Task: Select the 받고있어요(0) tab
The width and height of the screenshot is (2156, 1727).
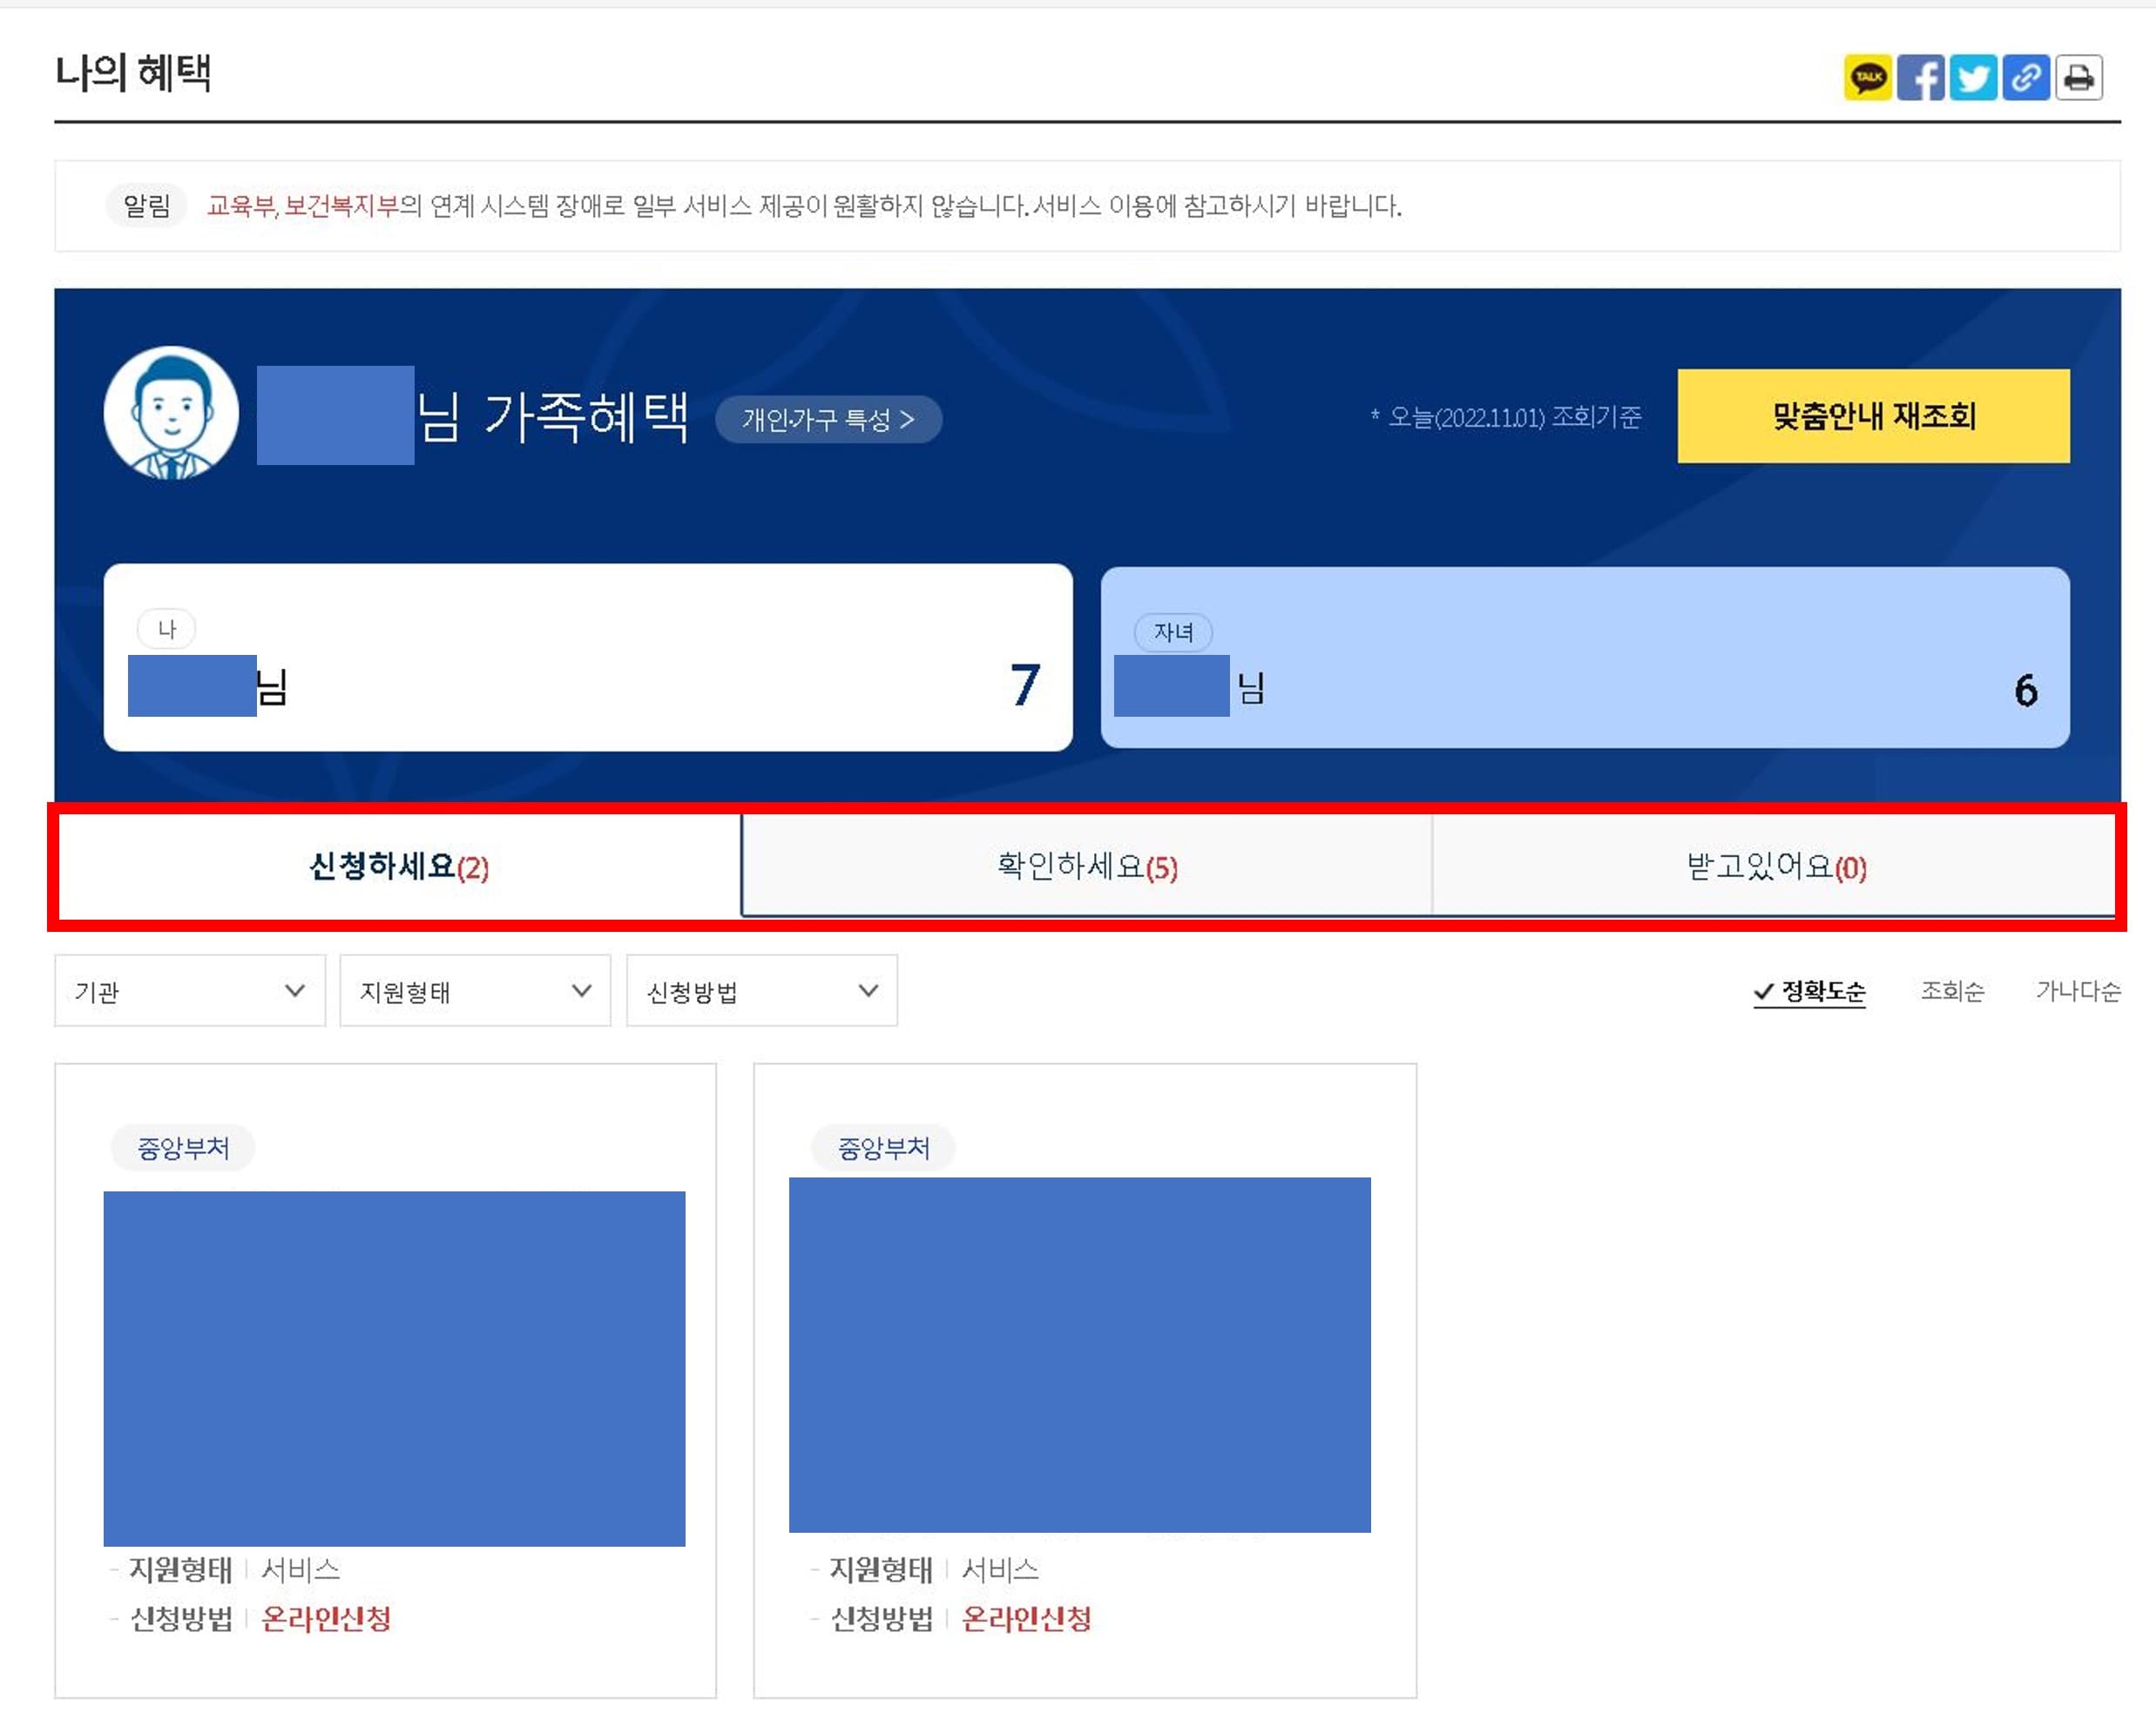Action: pos(1768,866)
